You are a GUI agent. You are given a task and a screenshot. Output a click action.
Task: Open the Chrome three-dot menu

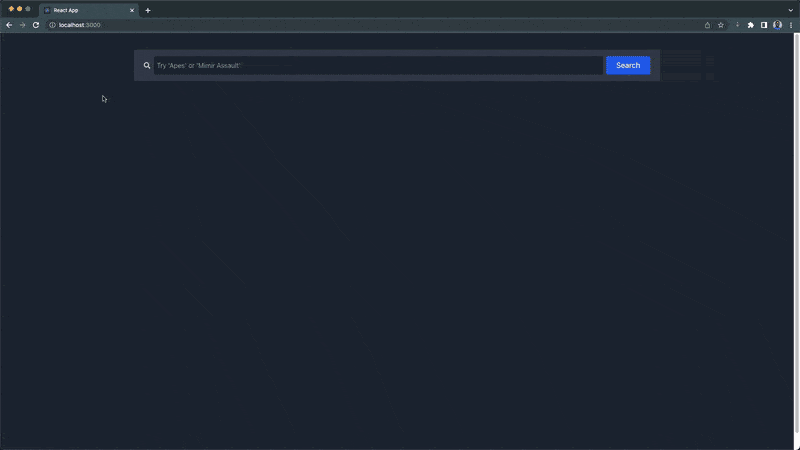(791, 25)
